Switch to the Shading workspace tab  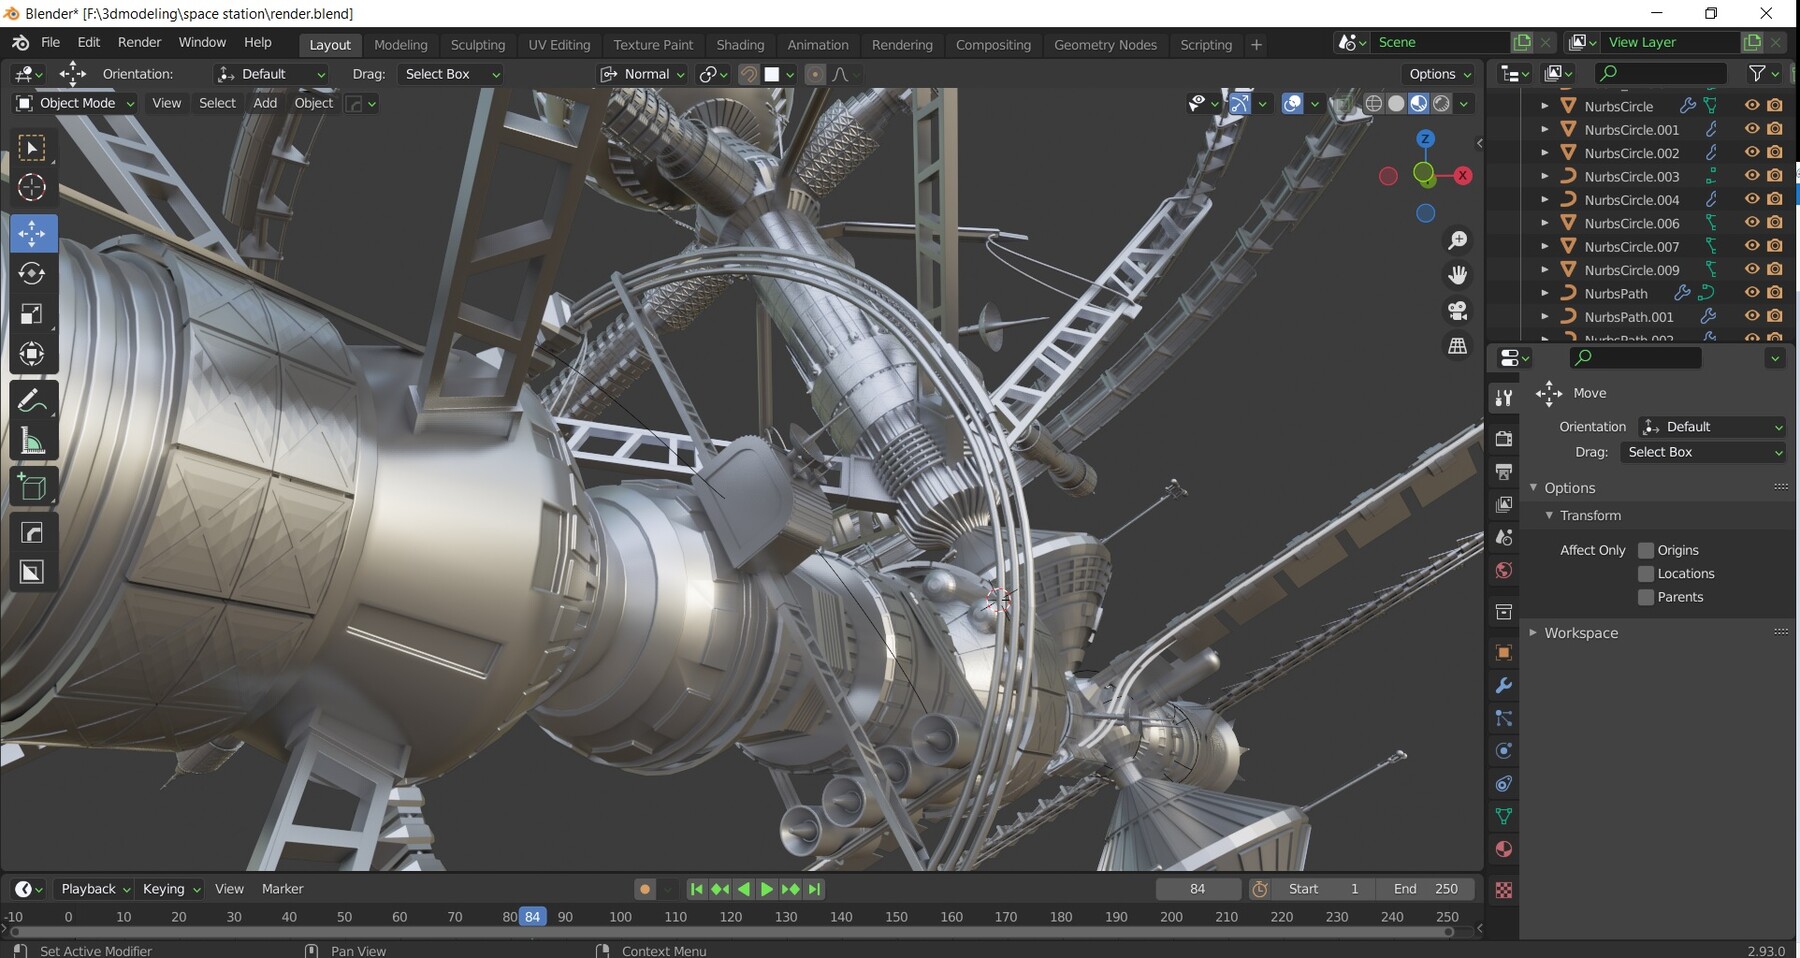pyautogui.click(x=740, y=45)
